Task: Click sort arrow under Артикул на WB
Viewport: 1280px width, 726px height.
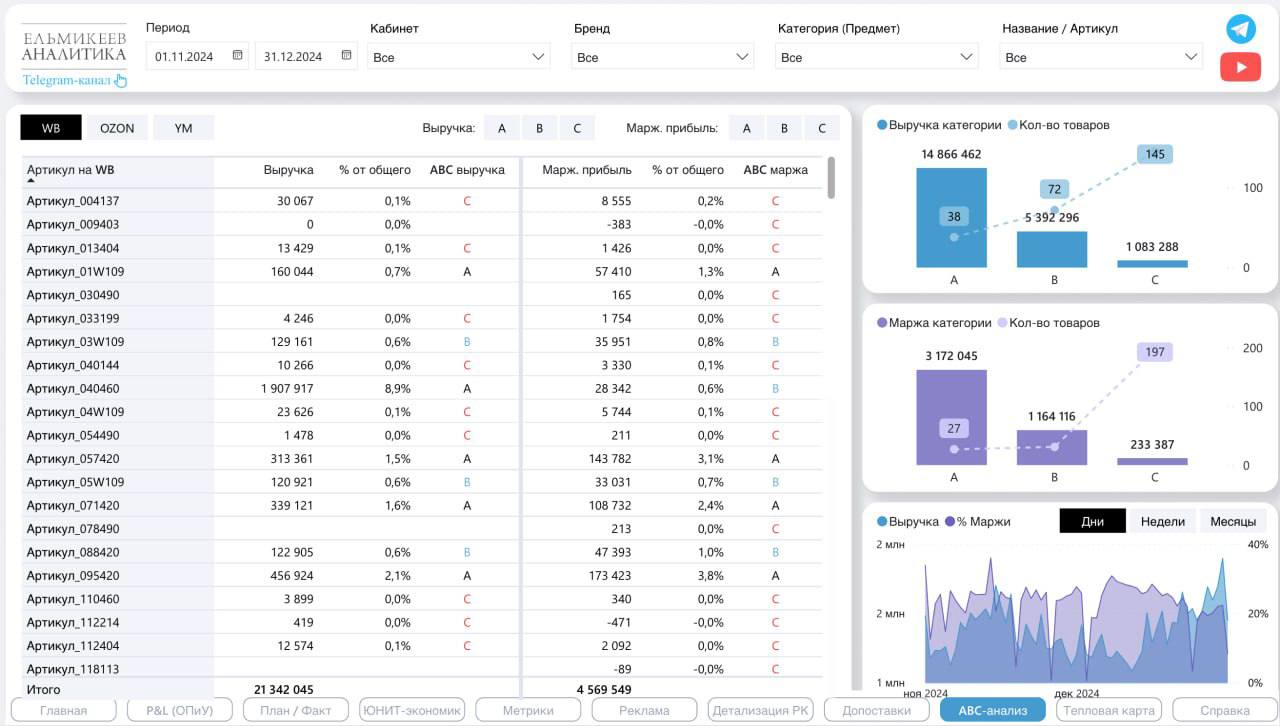Action: pyautogui.click(x=31, y=181)
